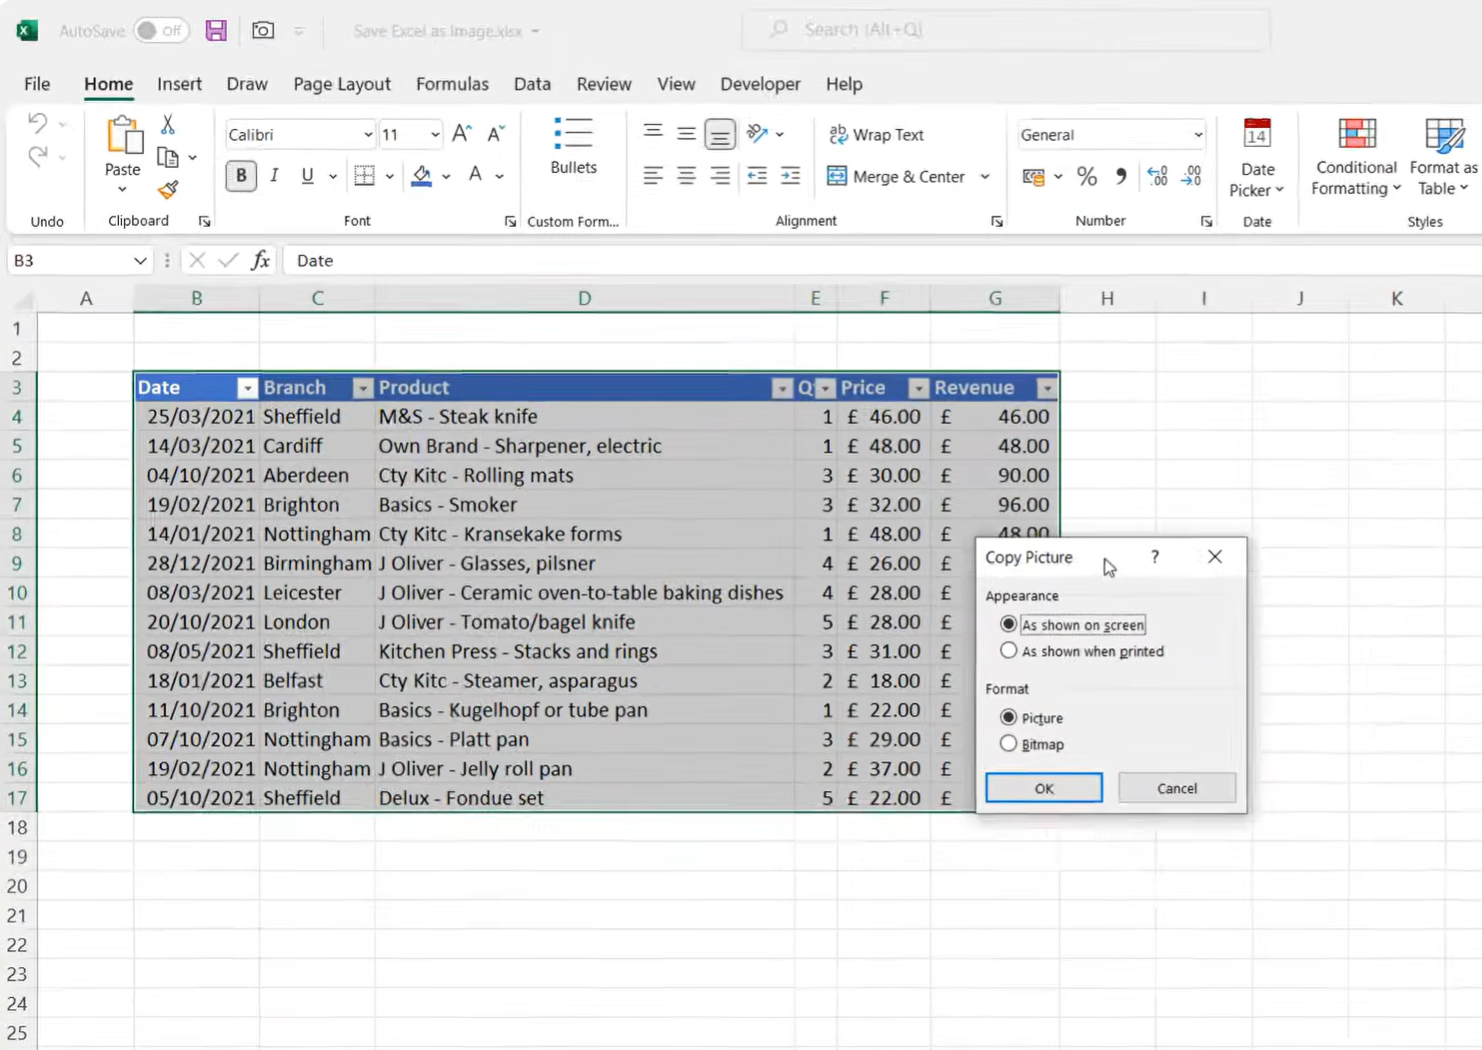Click the Bottom Align icon

720,134
